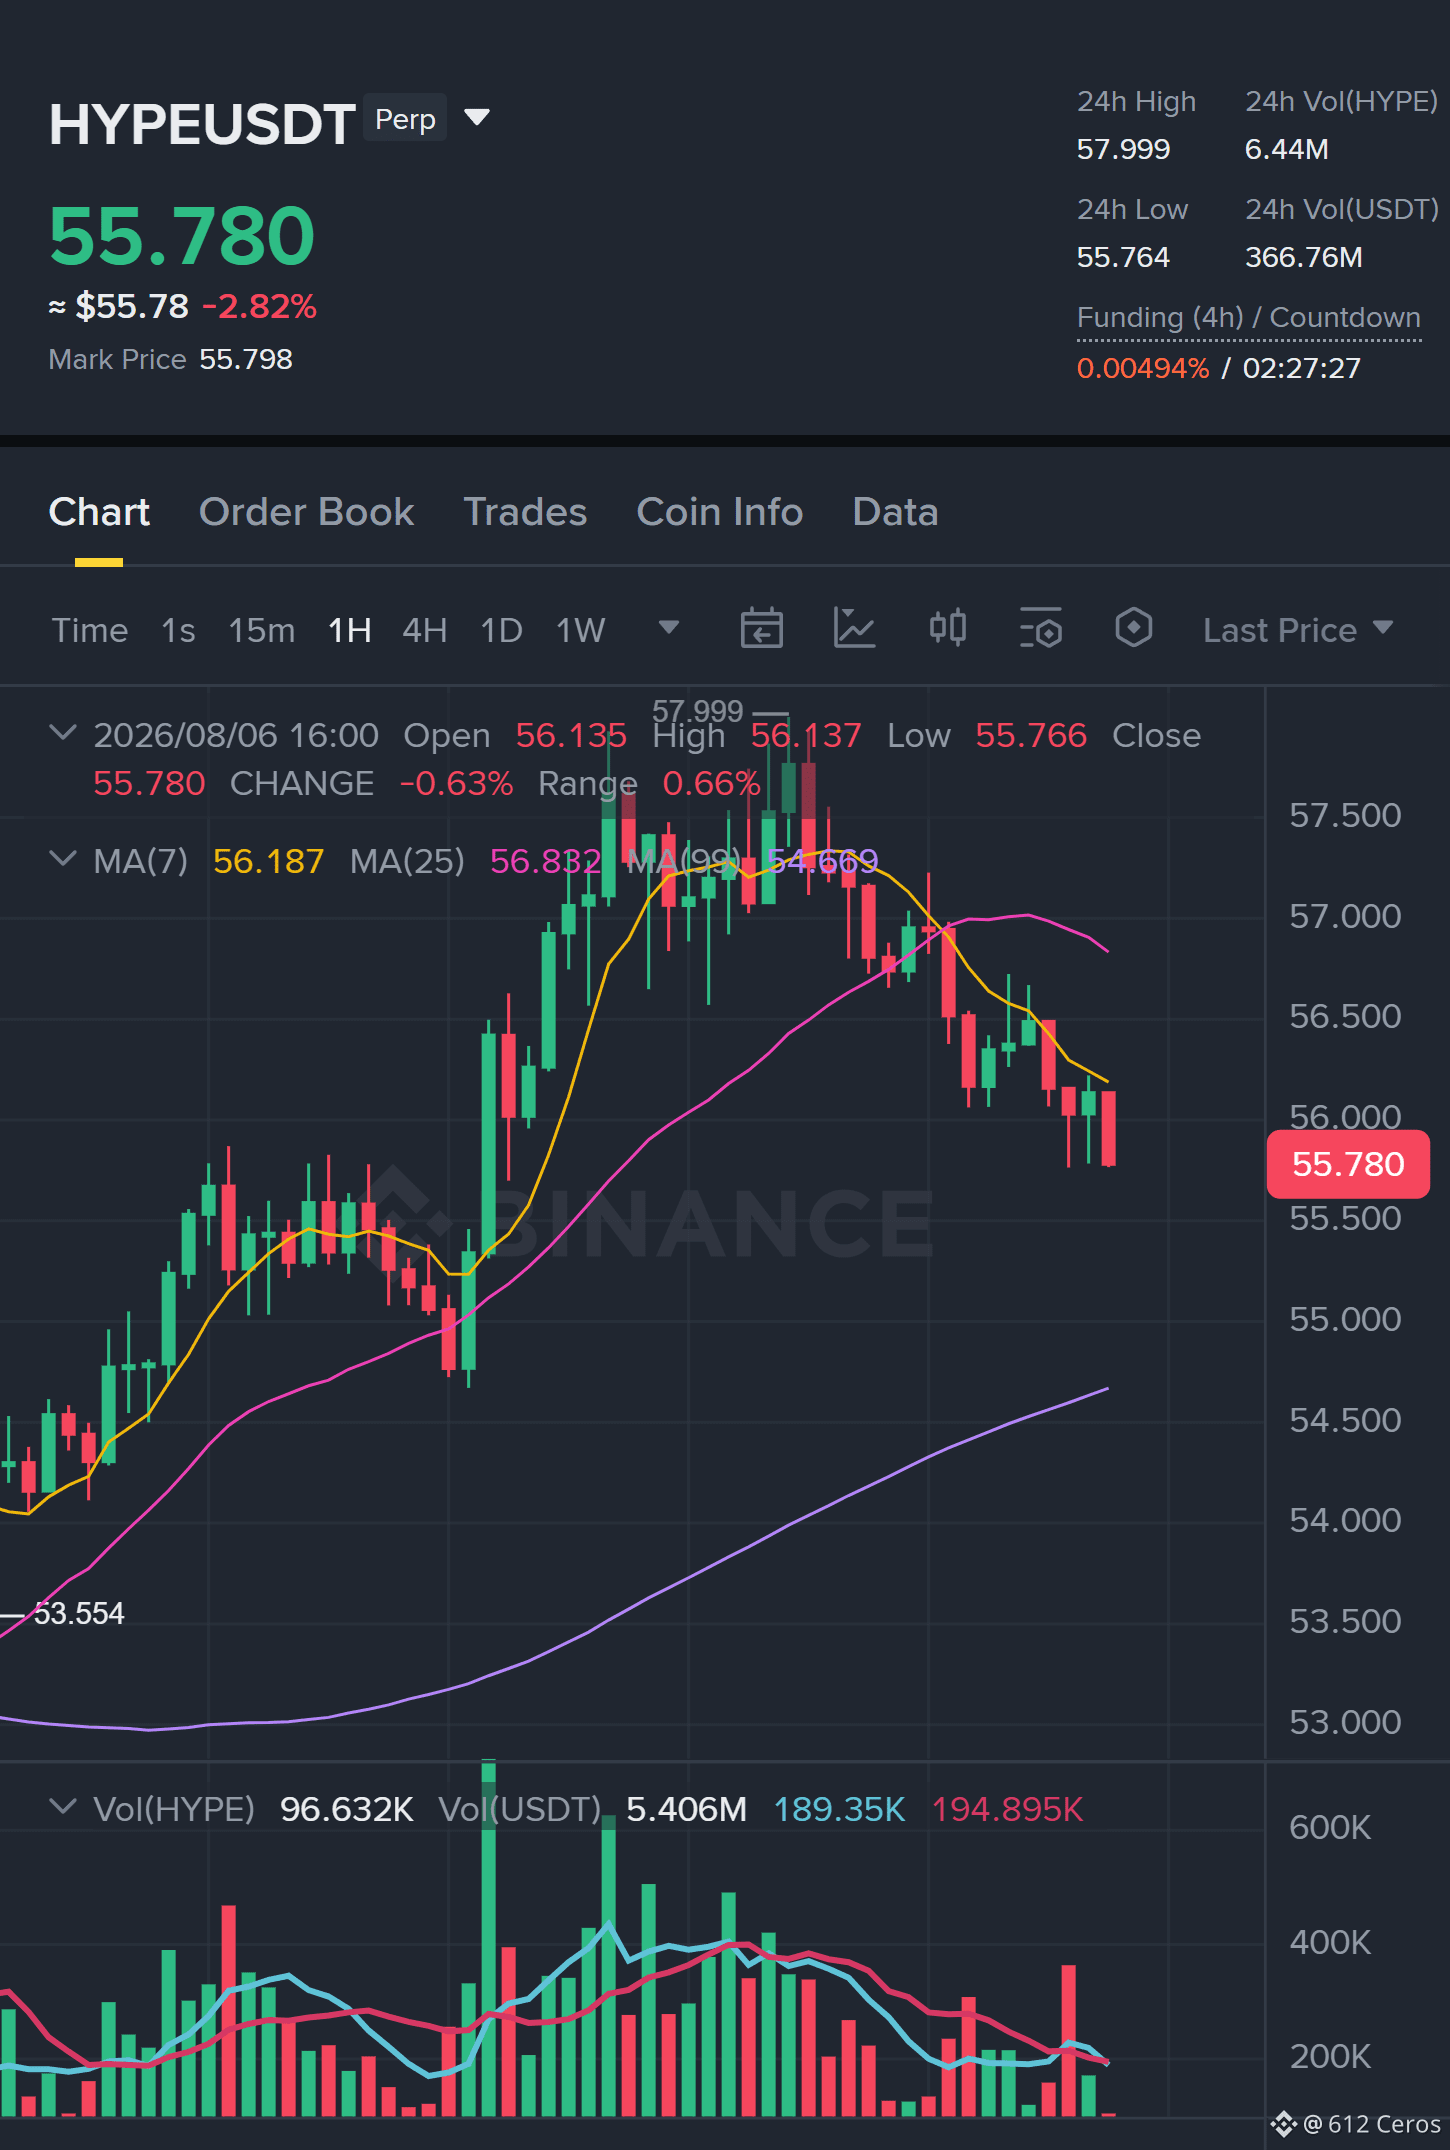Select the 1s chart interval
Viewport: 1450px width, 2150px height.
coord(178,630)
